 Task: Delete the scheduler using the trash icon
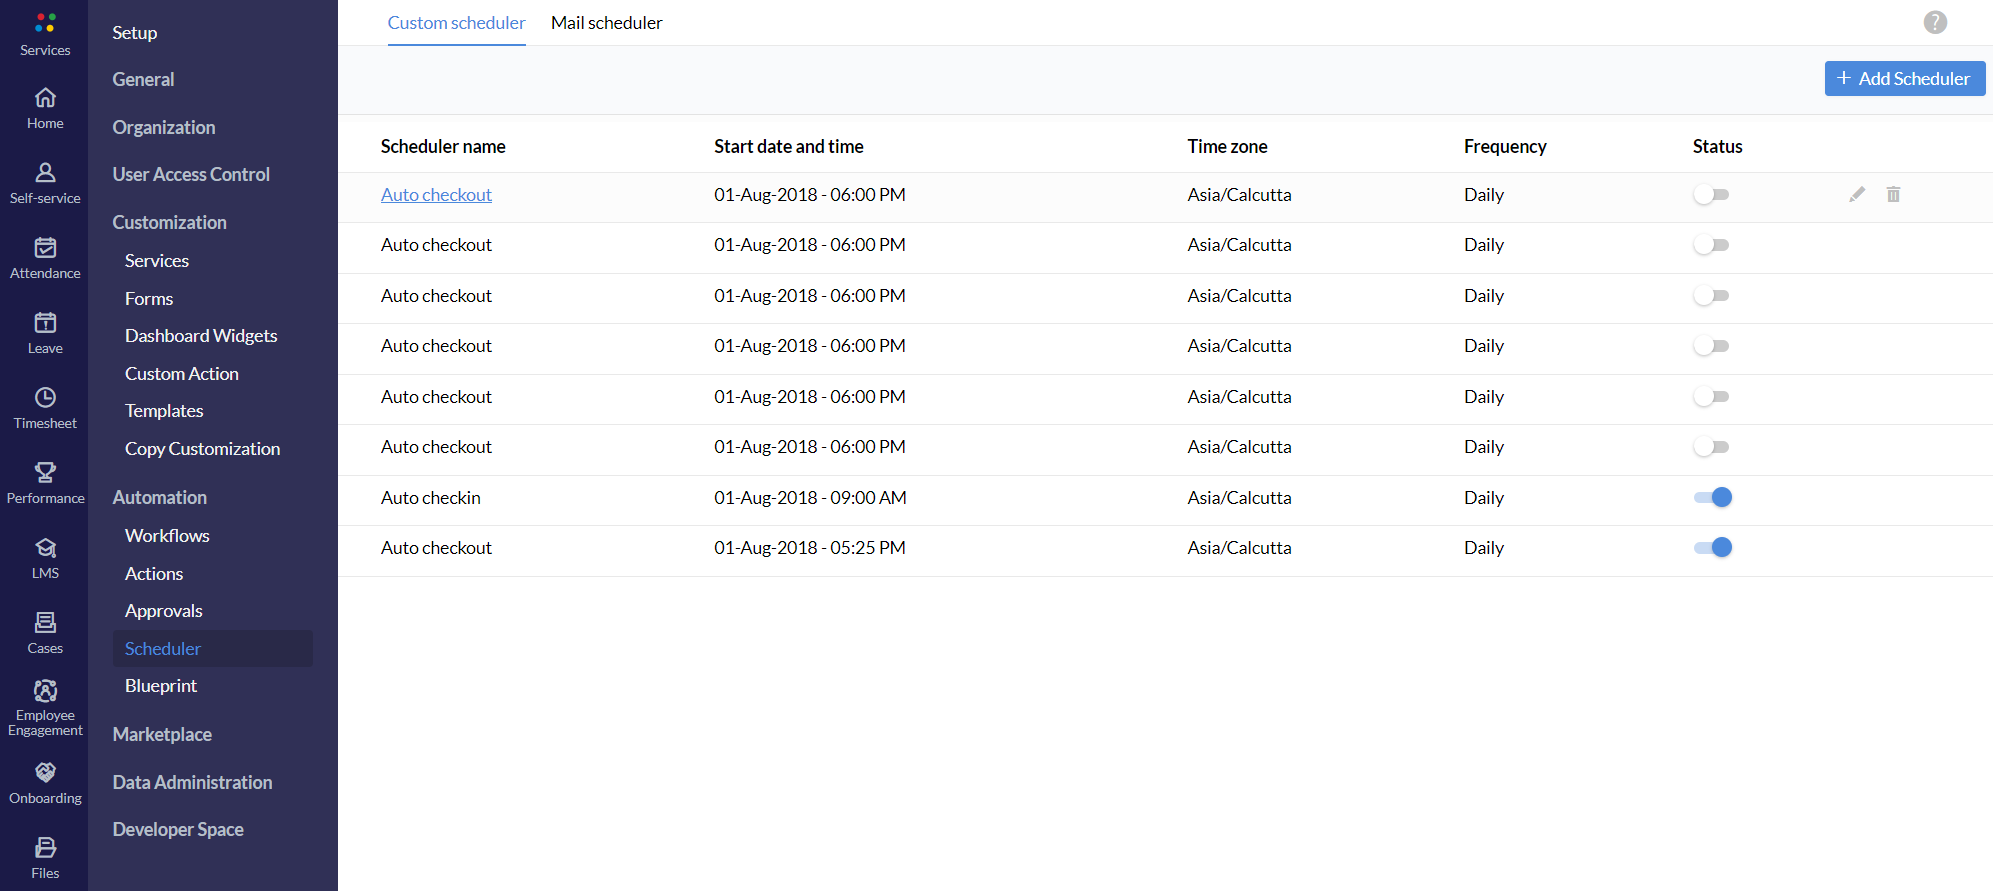point(1893,195)
